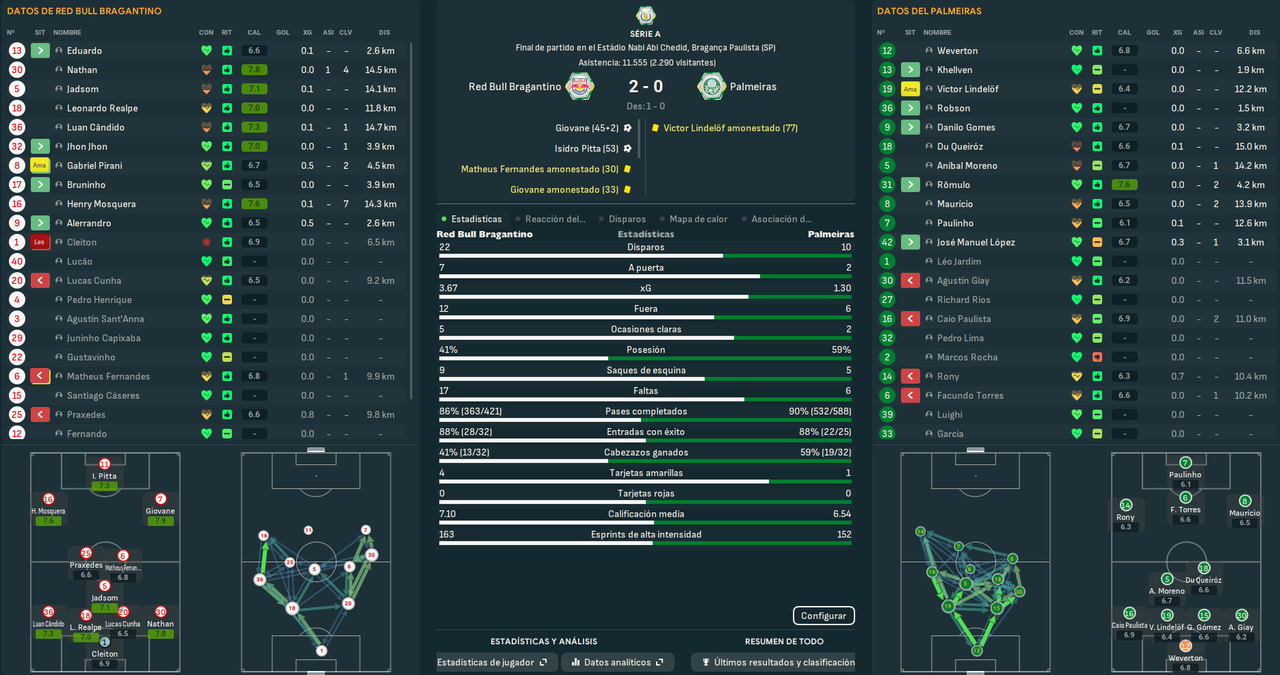Click Du Queiróz's 15.0 km distance value

pos(1251,146)
